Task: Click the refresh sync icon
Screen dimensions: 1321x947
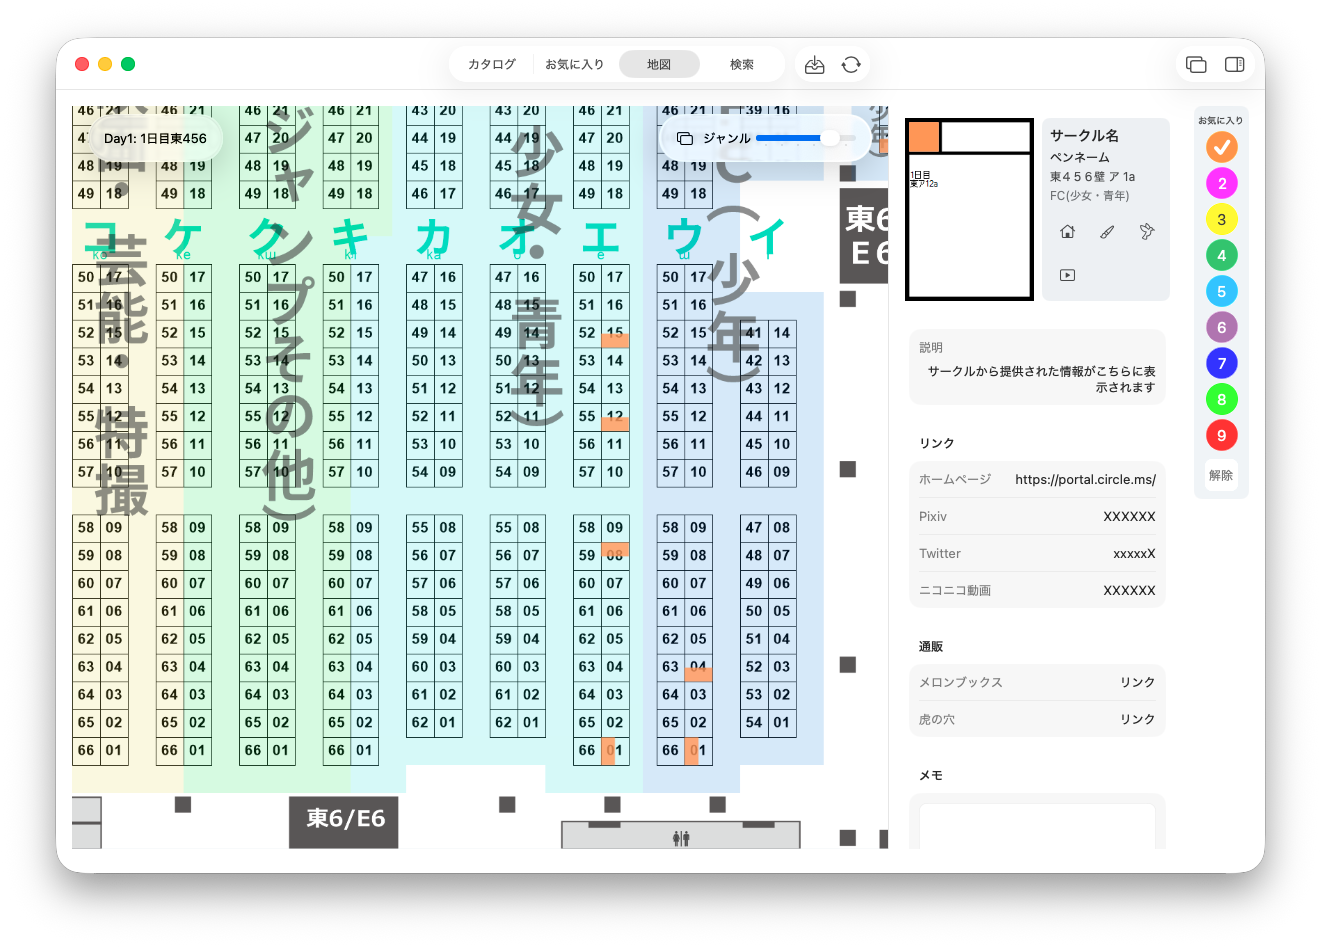Action: tap(851, 65)
